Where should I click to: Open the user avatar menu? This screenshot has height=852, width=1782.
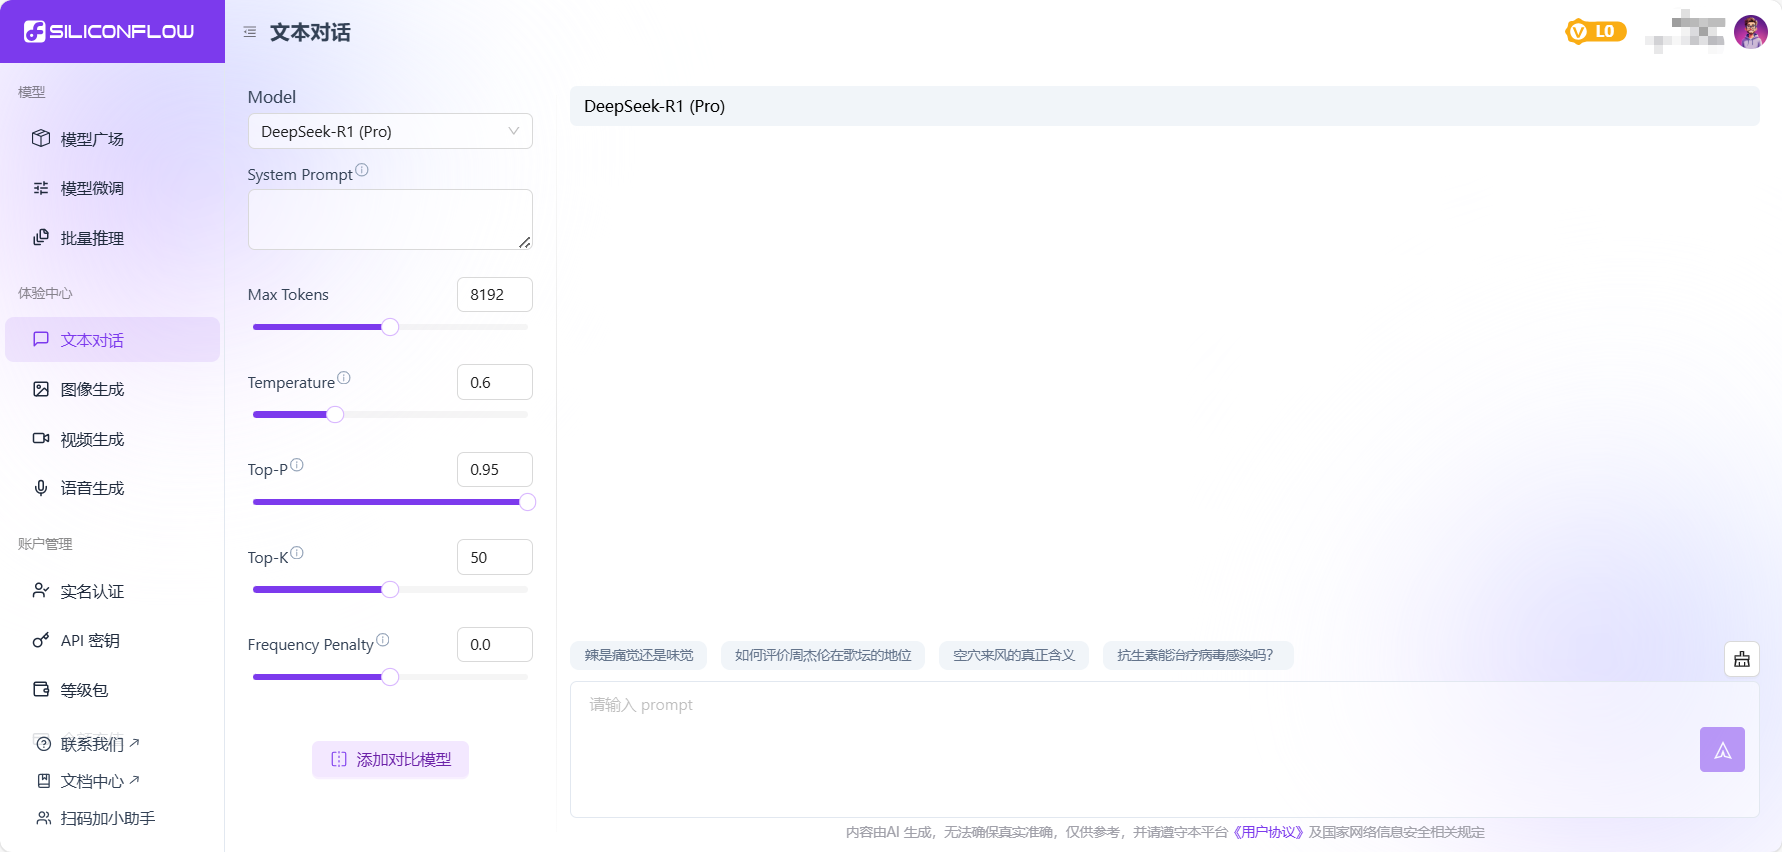pyautogui.click(x=1751, y=32)
